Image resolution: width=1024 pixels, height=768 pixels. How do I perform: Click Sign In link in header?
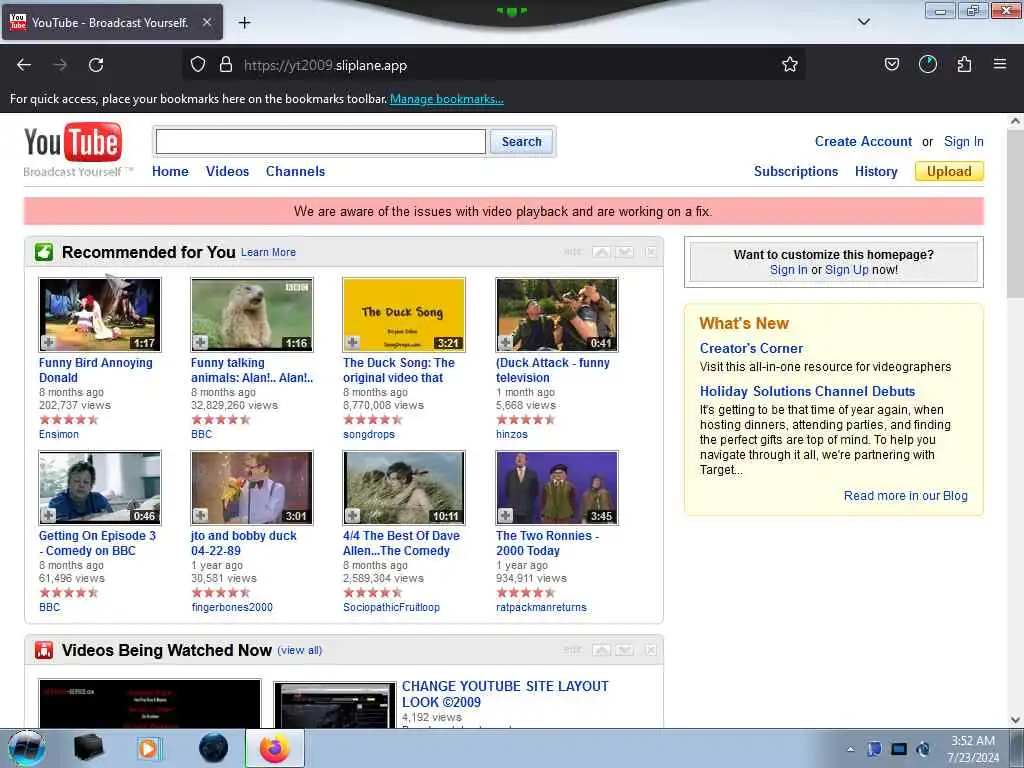[963, 141]
